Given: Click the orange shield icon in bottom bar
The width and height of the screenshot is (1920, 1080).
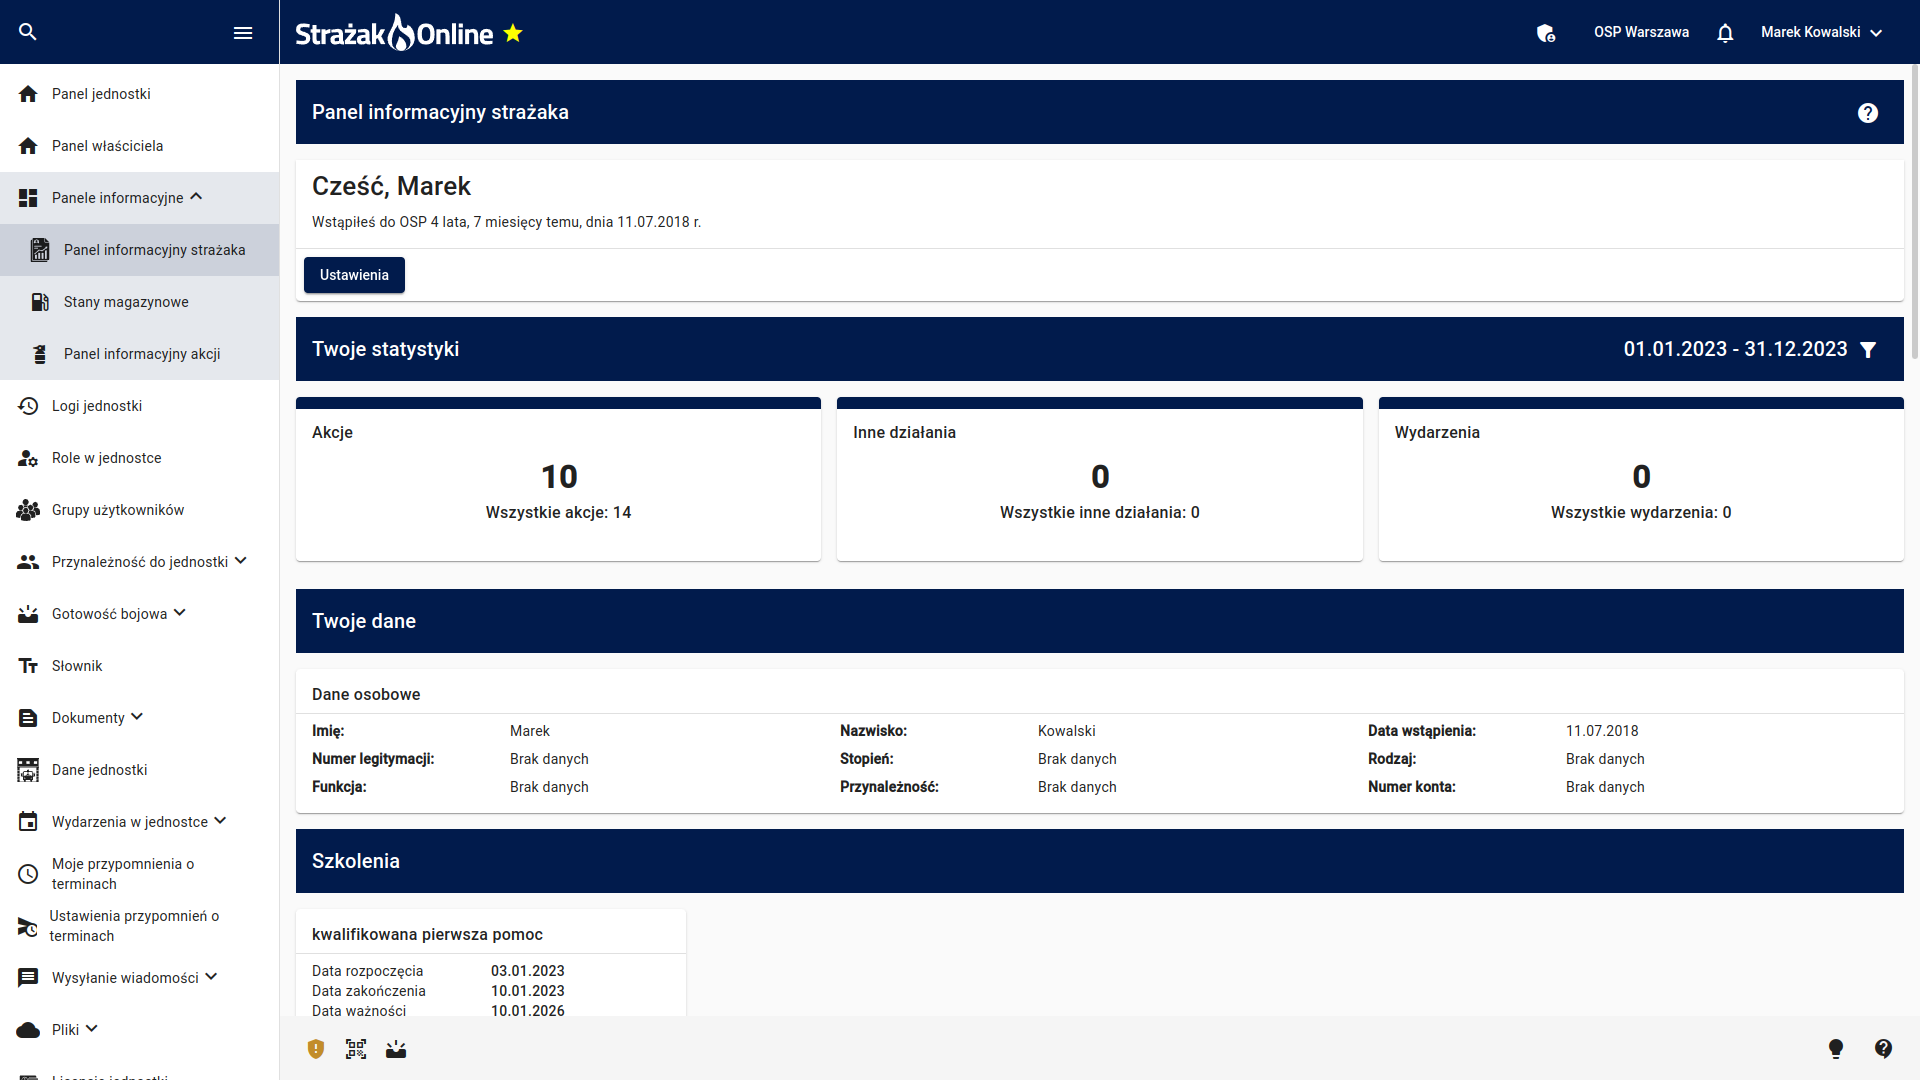Looking at the screenshot, I should 316,1049.
